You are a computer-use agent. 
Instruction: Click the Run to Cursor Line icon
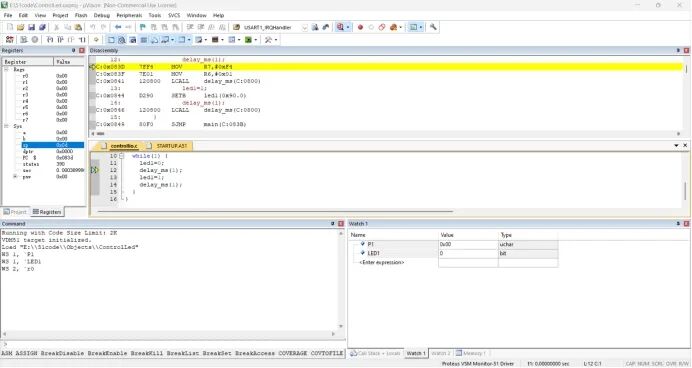(82, 40)
